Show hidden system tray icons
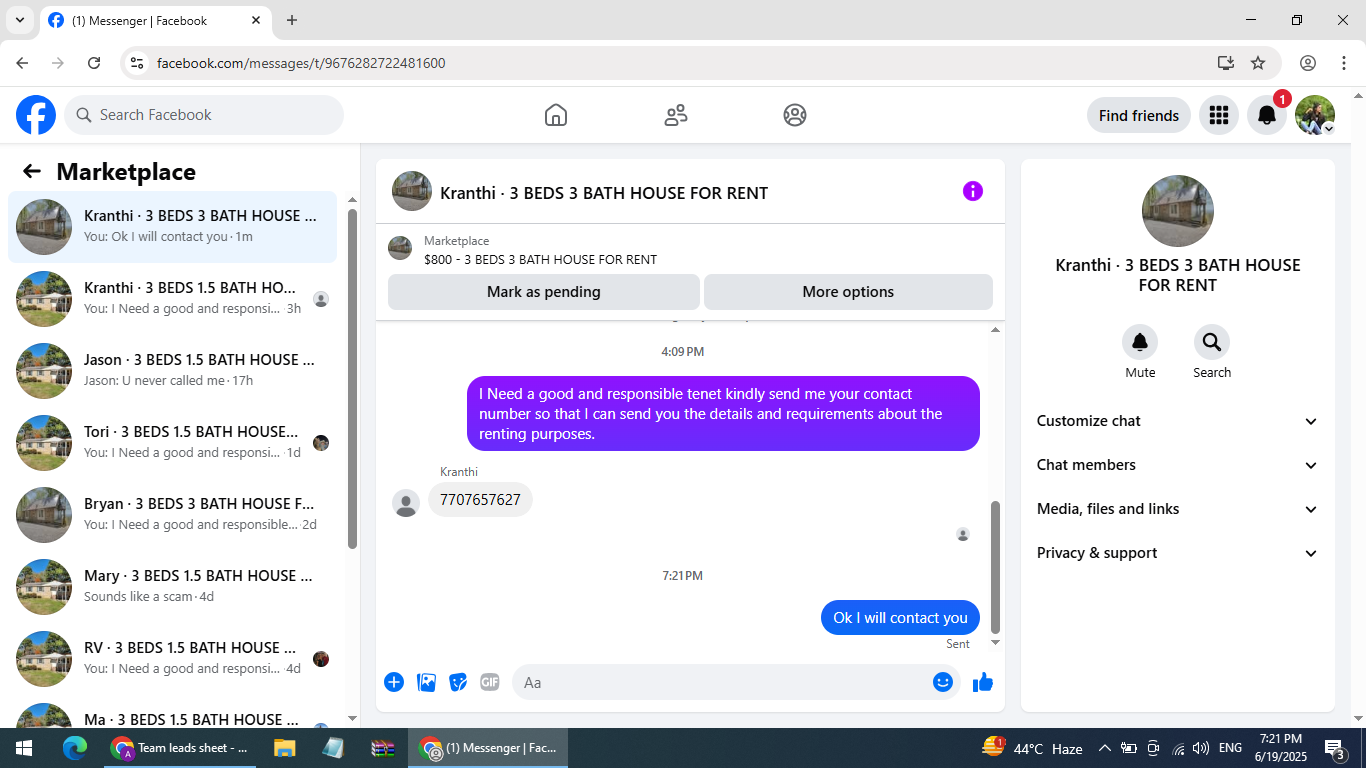 pyautogui.click(x=1105, y=748)
